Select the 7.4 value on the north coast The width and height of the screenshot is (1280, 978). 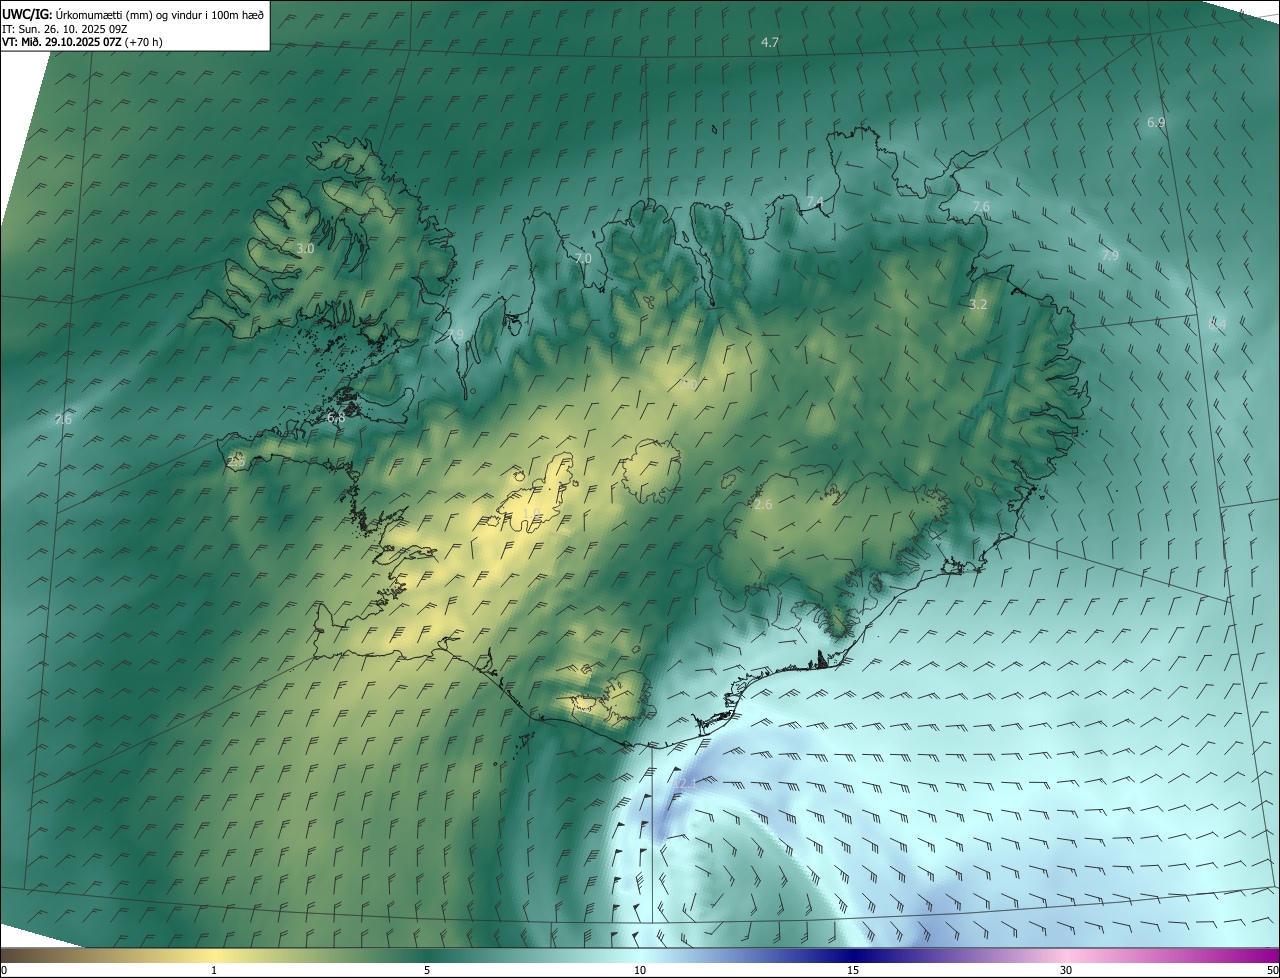click(815, 203)
